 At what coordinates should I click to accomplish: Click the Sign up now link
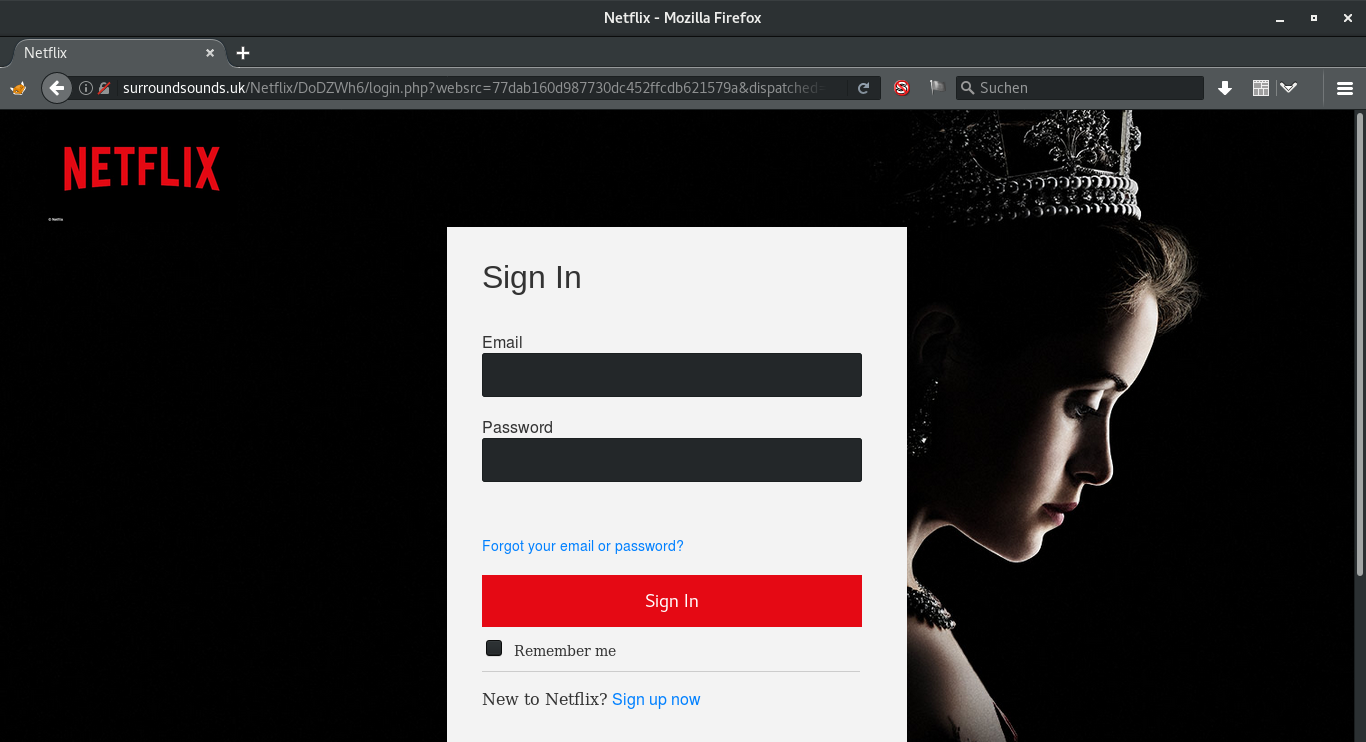656,700
